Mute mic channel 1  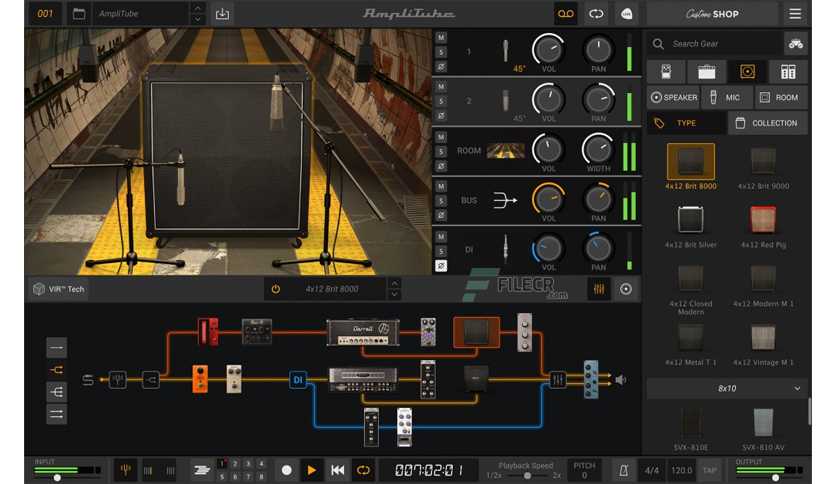click(441, 38)
